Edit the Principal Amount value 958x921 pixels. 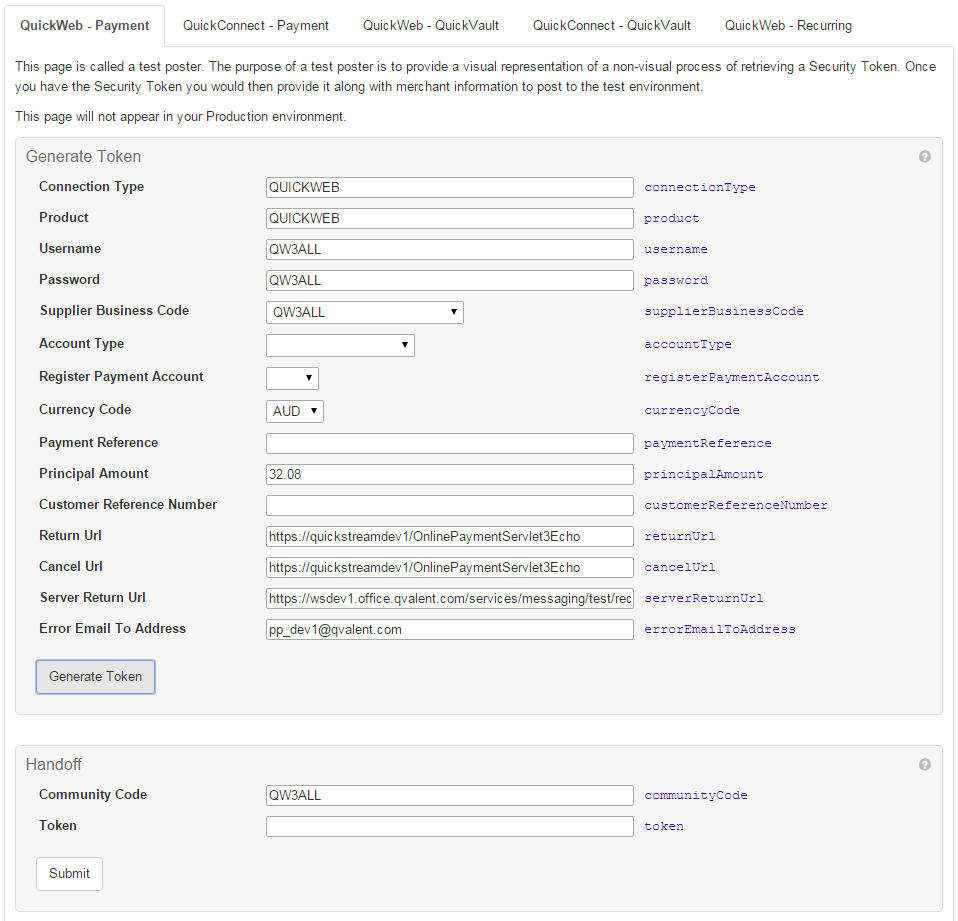click(x=449, y=473)
